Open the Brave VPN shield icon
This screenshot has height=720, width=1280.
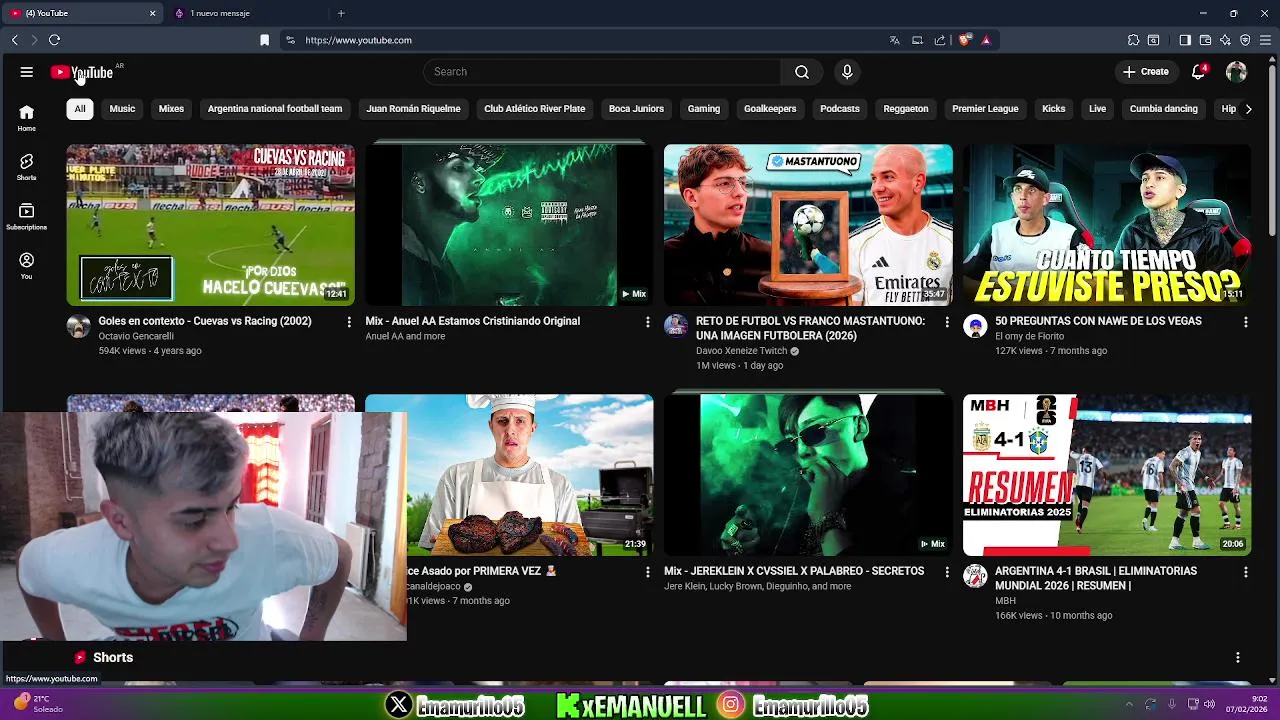click(1245, 40)
